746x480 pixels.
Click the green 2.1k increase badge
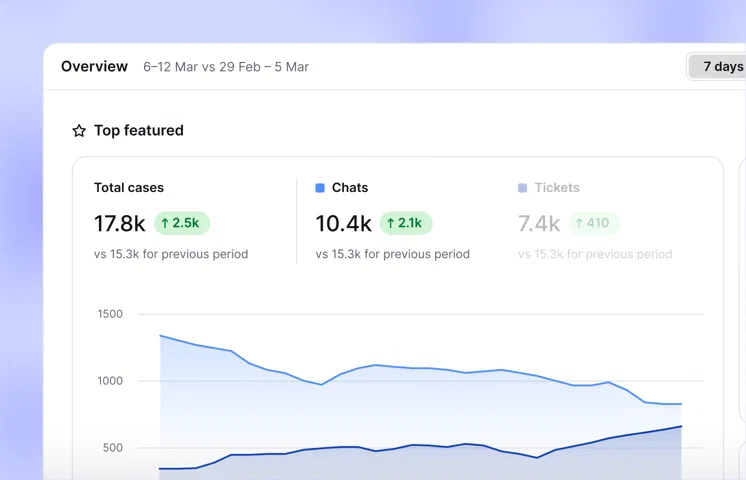406,223
